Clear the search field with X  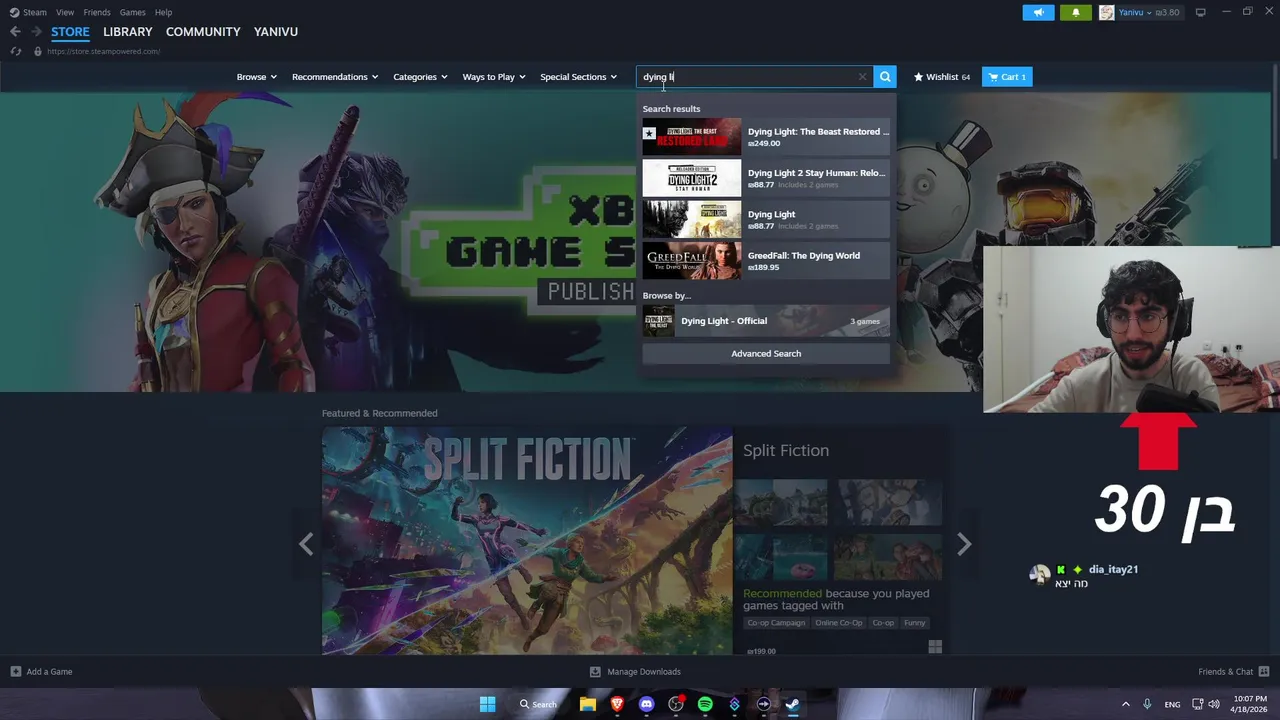coord(862,77)
